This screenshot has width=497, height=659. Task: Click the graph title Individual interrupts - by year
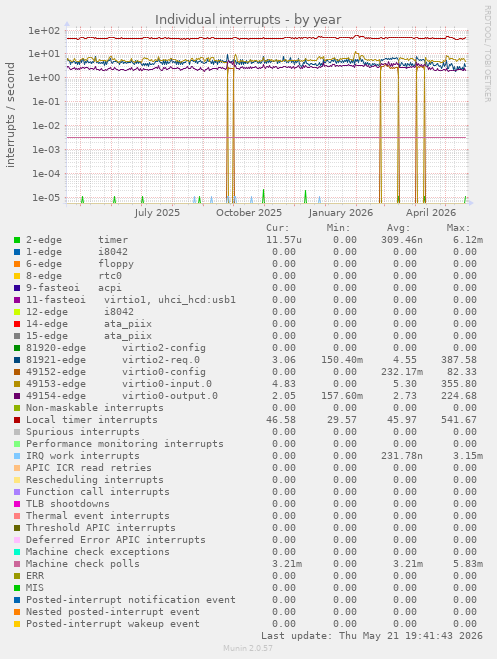coord(248,20)
